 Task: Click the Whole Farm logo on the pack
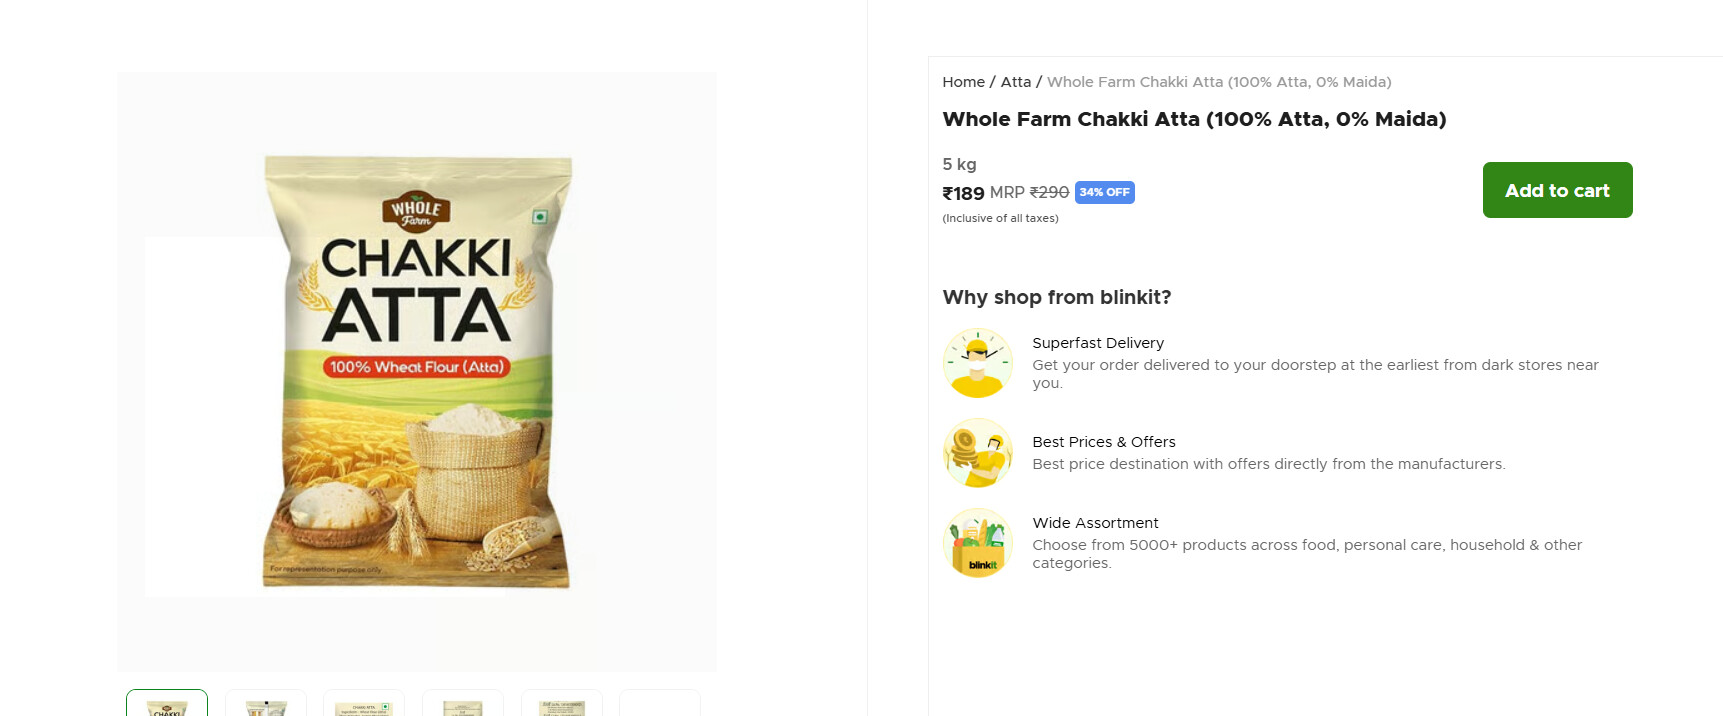416,212
